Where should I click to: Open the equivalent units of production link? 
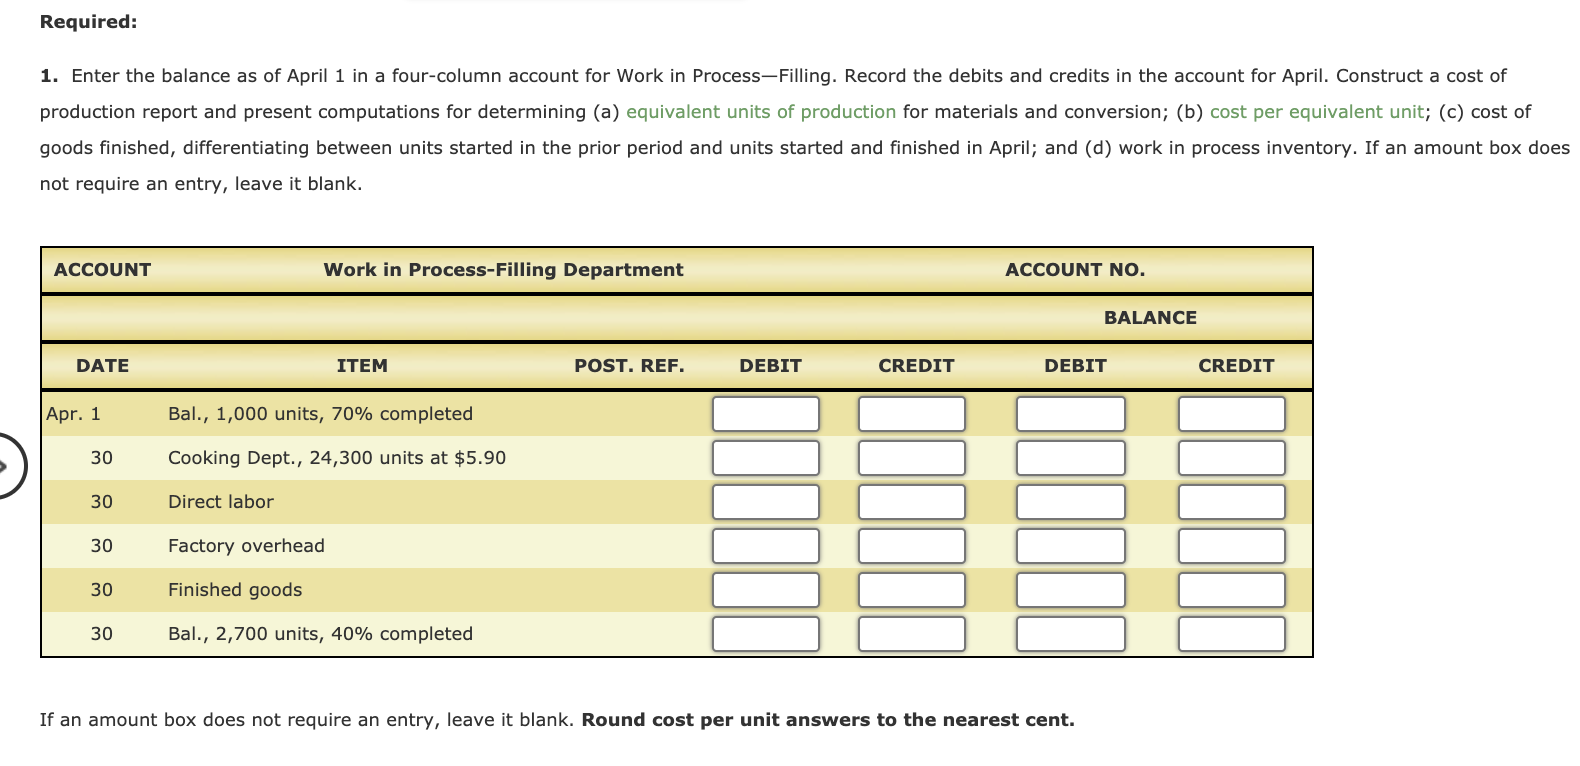coord(761,111)
